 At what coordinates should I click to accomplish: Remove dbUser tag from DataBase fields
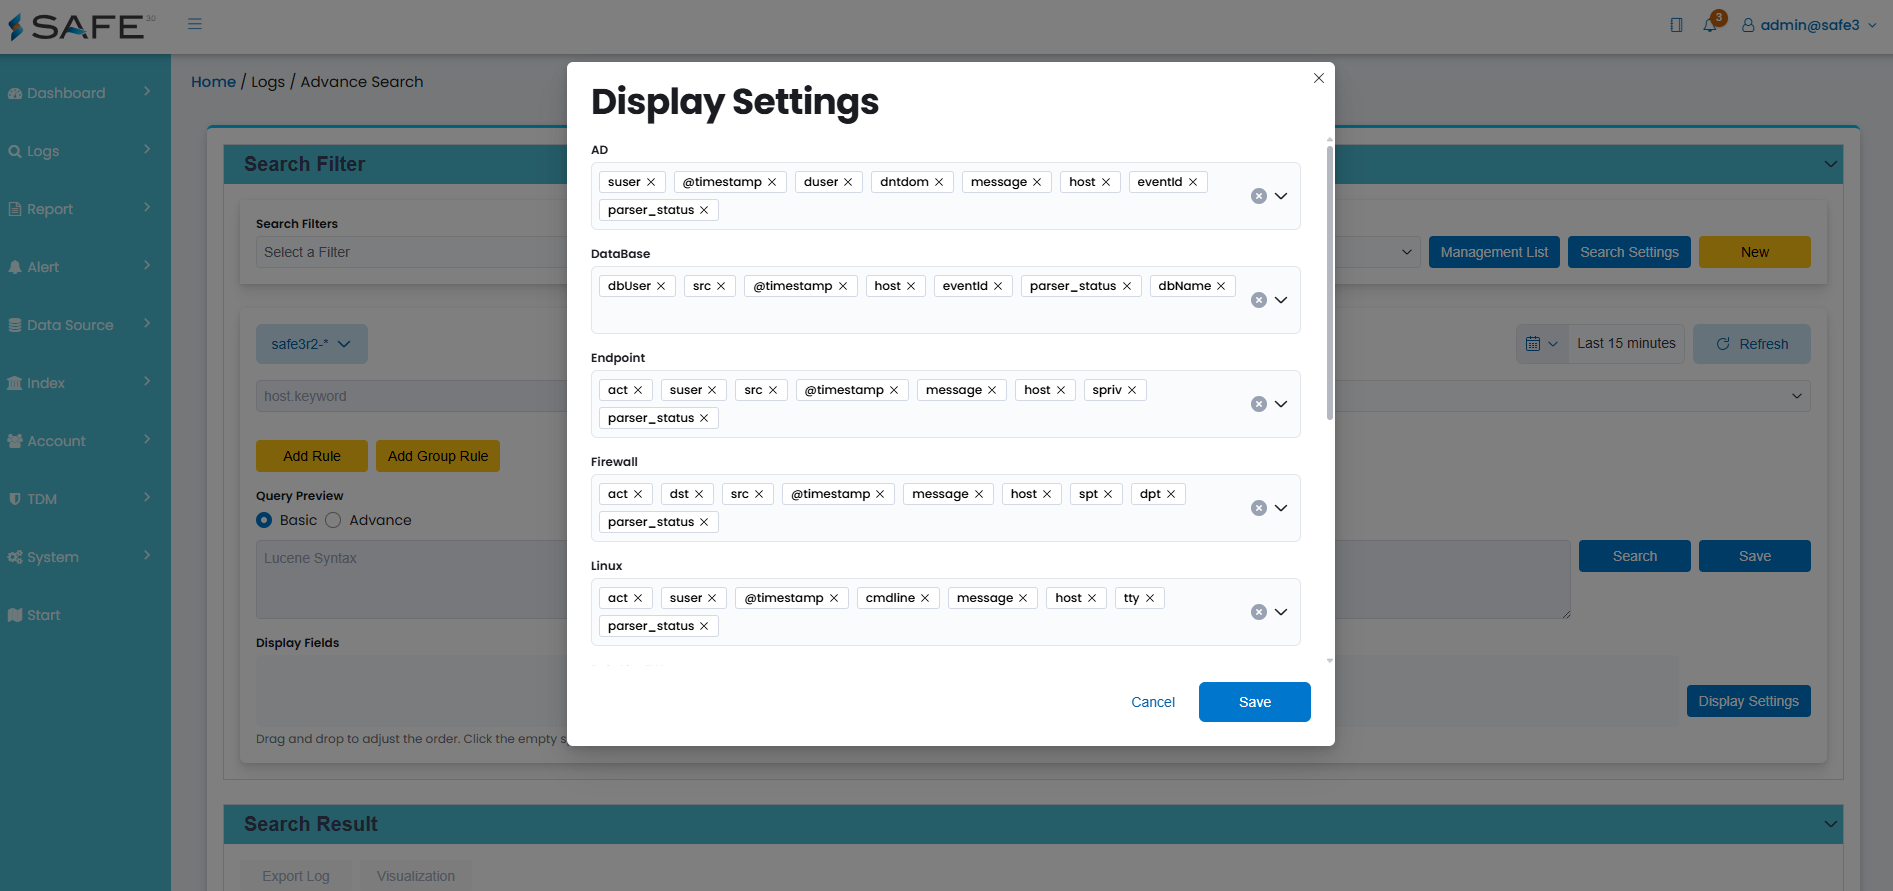pyautogui.click(x=661, y=286)
